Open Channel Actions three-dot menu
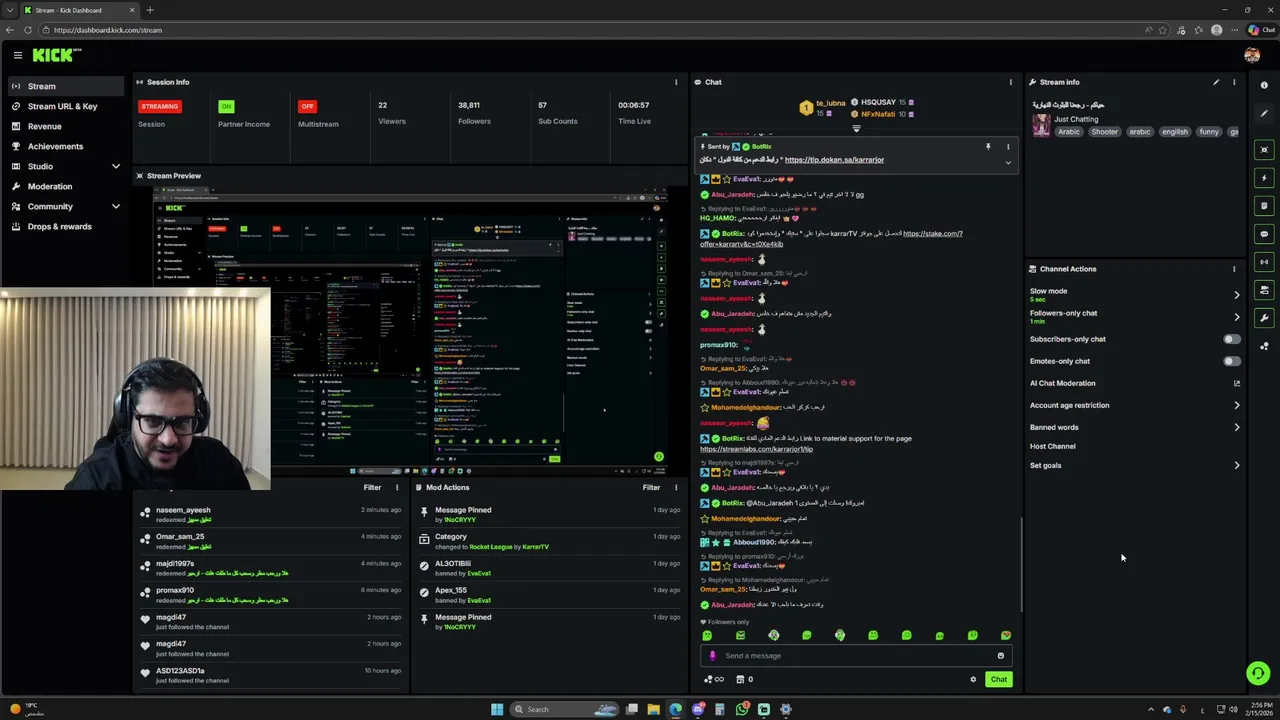Screen dimensions: 1280x720 [x=1234, y=269]
